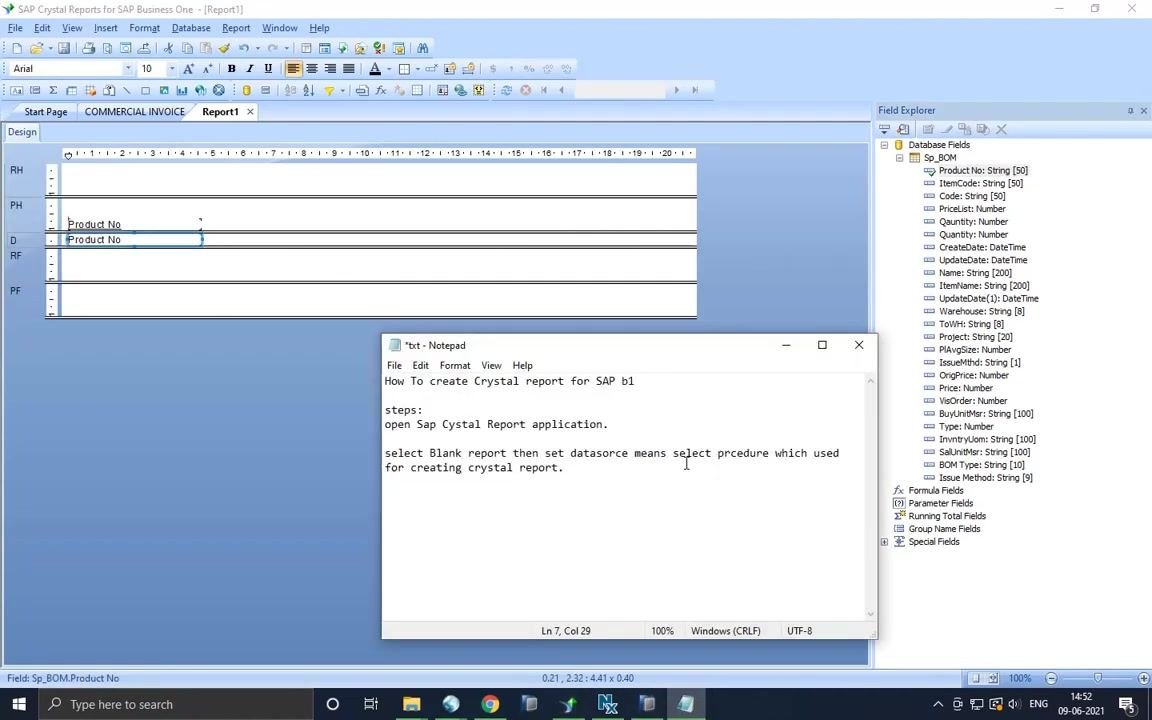Open File Explorer from the taskbar

[411, 705]
